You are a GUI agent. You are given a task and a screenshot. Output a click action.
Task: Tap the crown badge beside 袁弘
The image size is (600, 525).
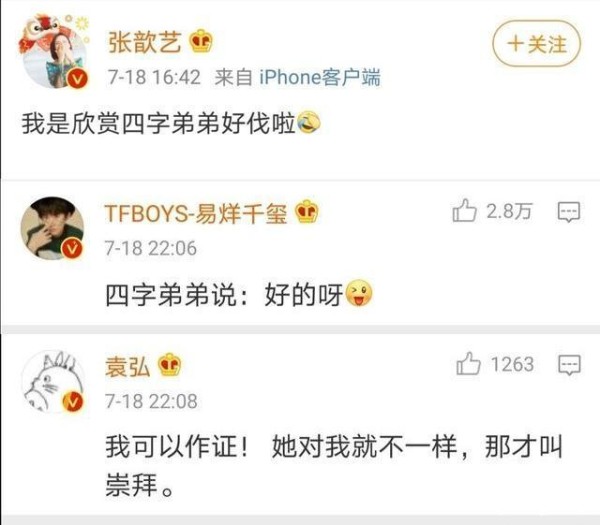pyautogui.click(x=170, y=364)
